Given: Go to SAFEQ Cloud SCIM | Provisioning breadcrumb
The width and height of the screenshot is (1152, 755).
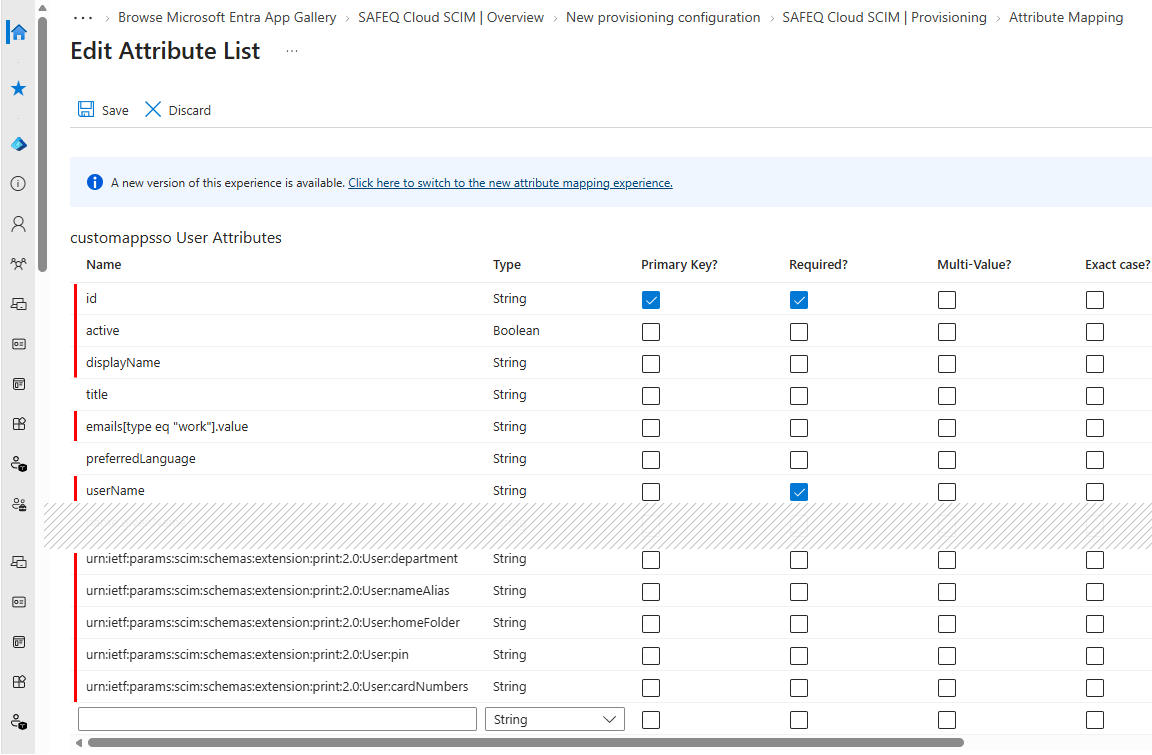Looking at the screenshot, I should click(885, 18).
